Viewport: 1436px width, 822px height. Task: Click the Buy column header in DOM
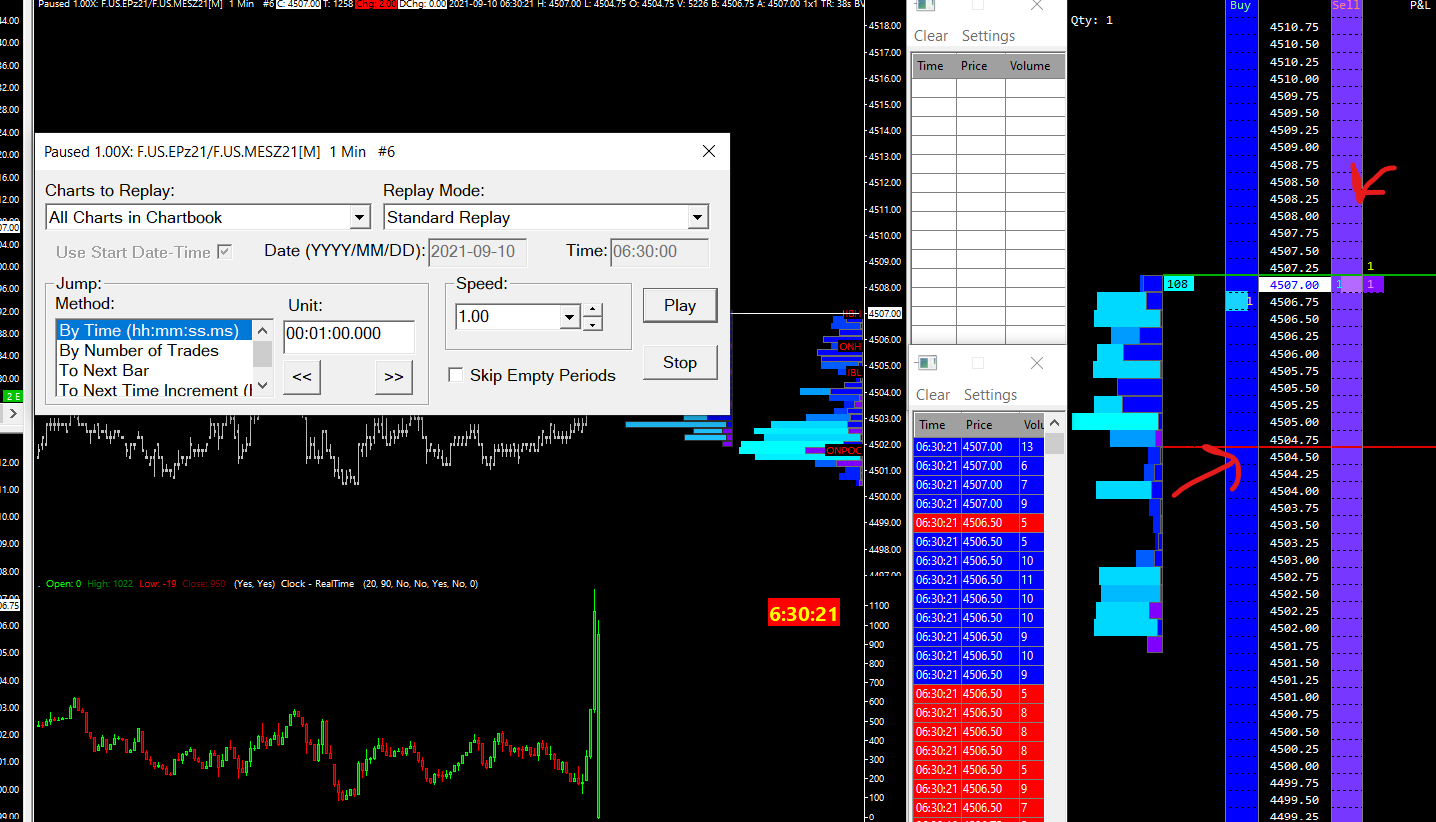[x=1240, y=6]
